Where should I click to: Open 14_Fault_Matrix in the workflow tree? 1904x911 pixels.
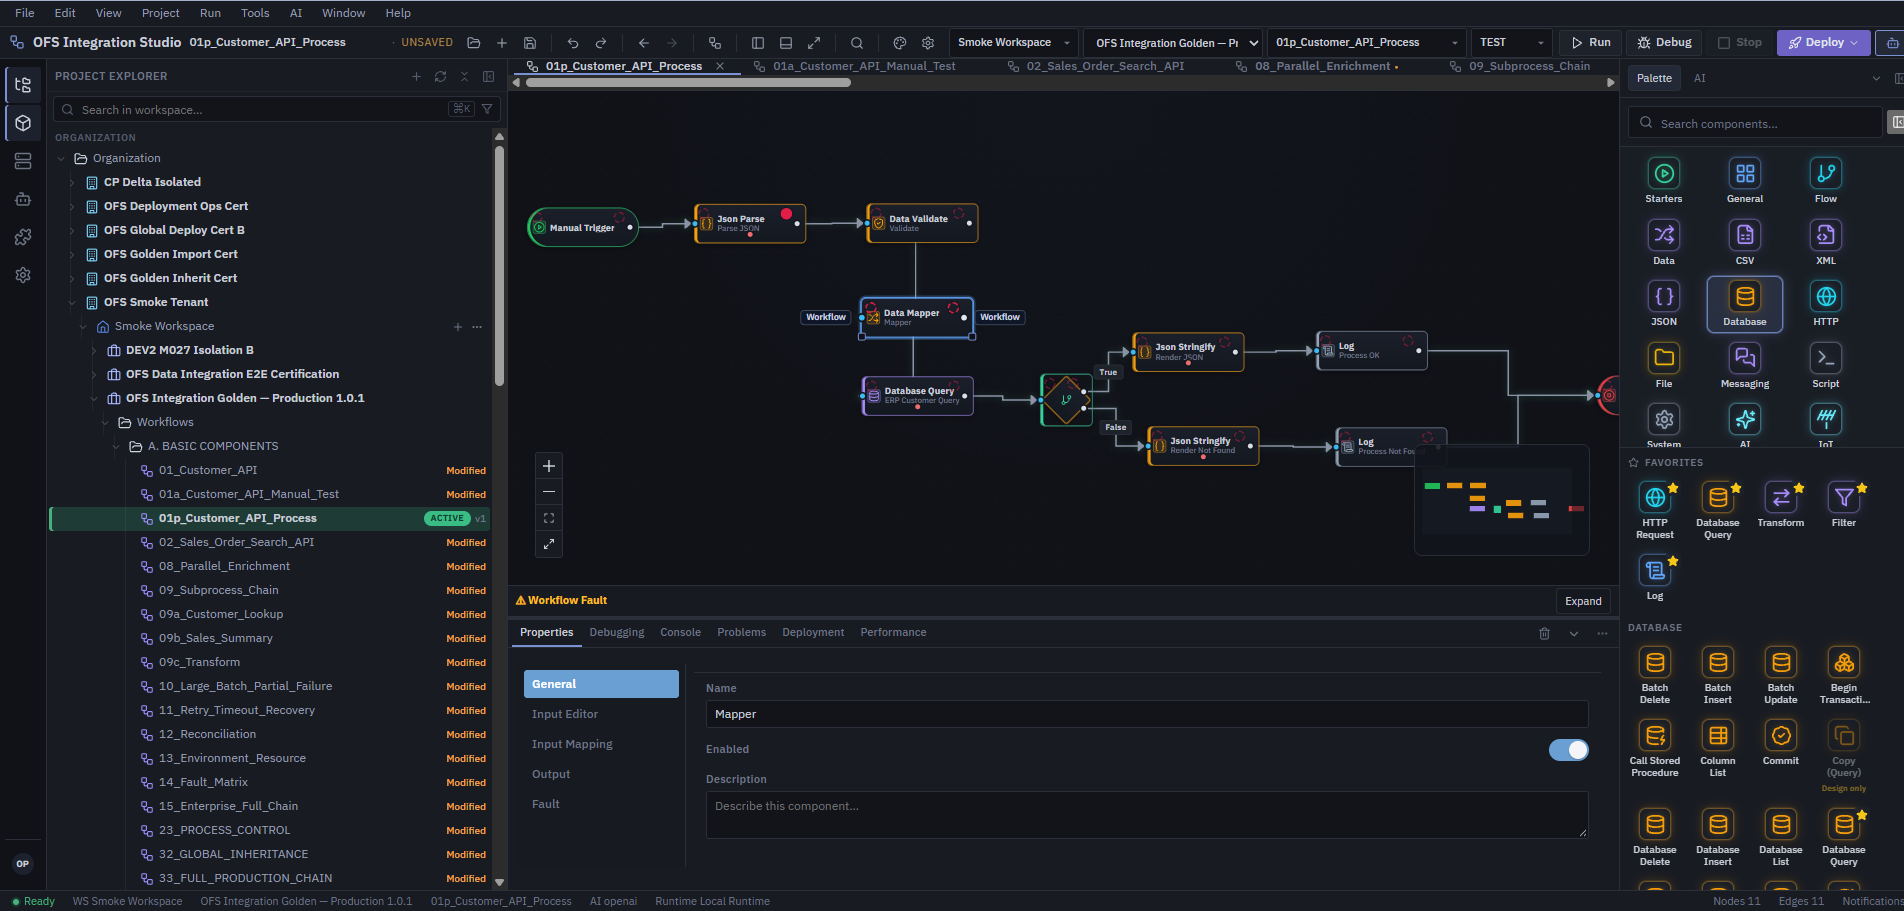203,782
